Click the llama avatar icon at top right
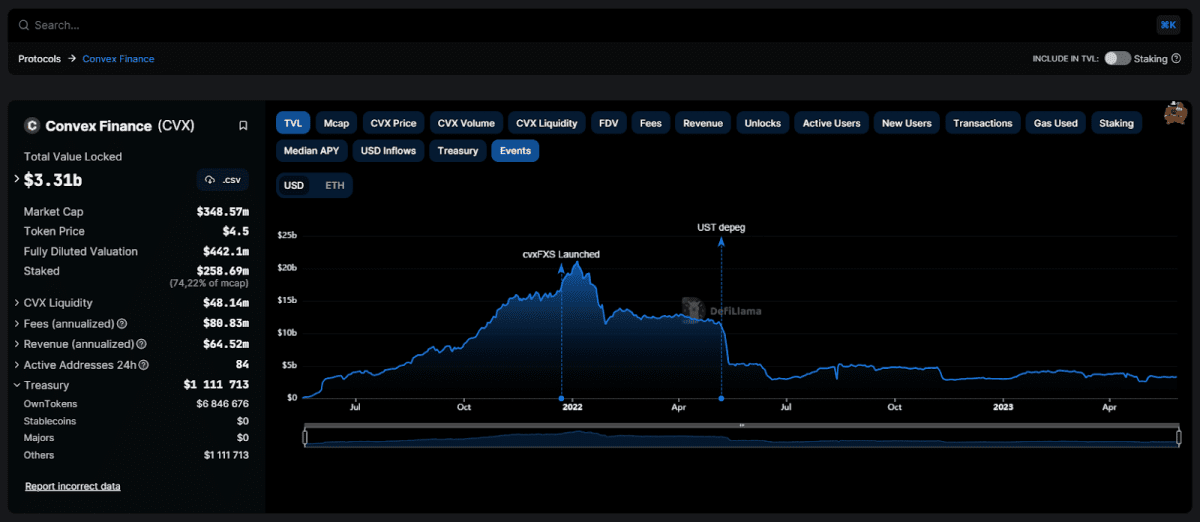 coord(1175,113)
